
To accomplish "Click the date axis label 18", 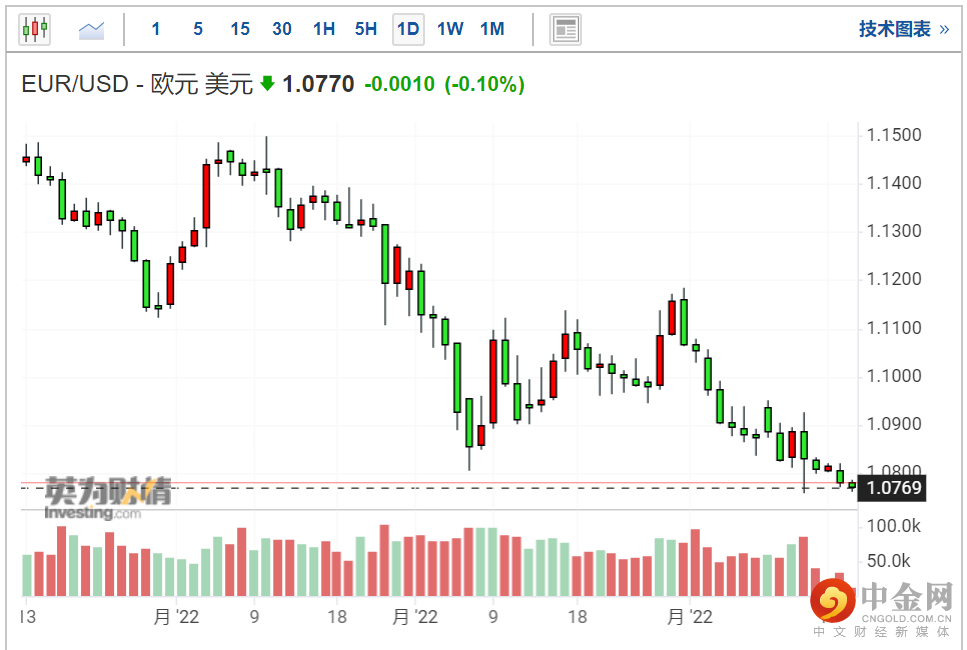I will click(x=338, y=617).
